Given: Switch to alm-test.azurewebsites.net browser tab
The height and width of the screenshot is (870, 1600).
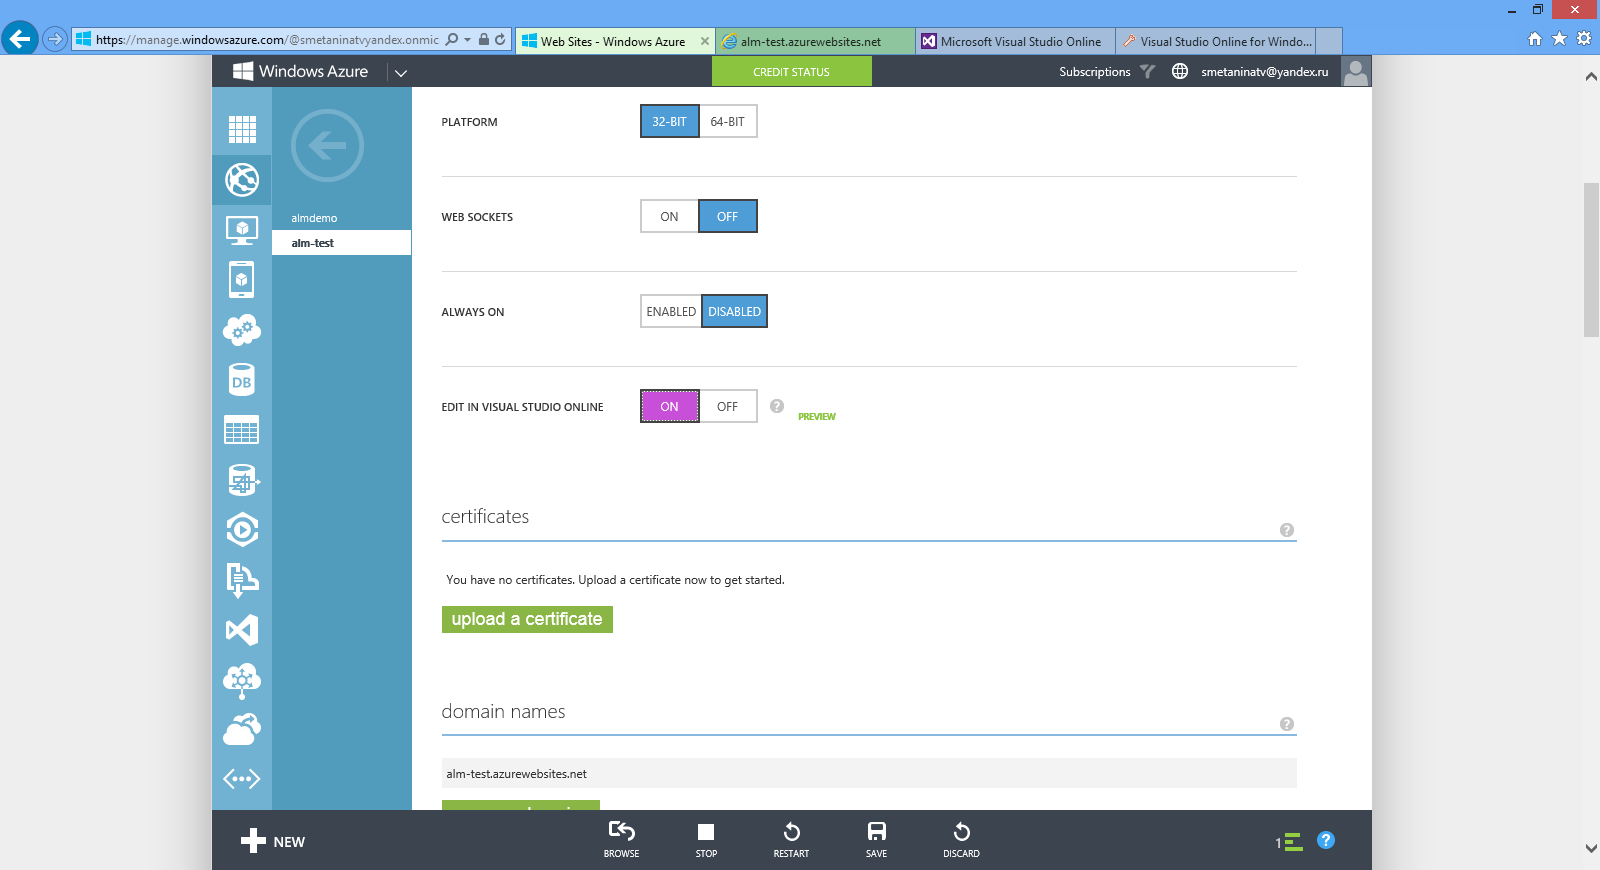Looking at the screenshot, I should pyautogui.click(x=815, y=41).
